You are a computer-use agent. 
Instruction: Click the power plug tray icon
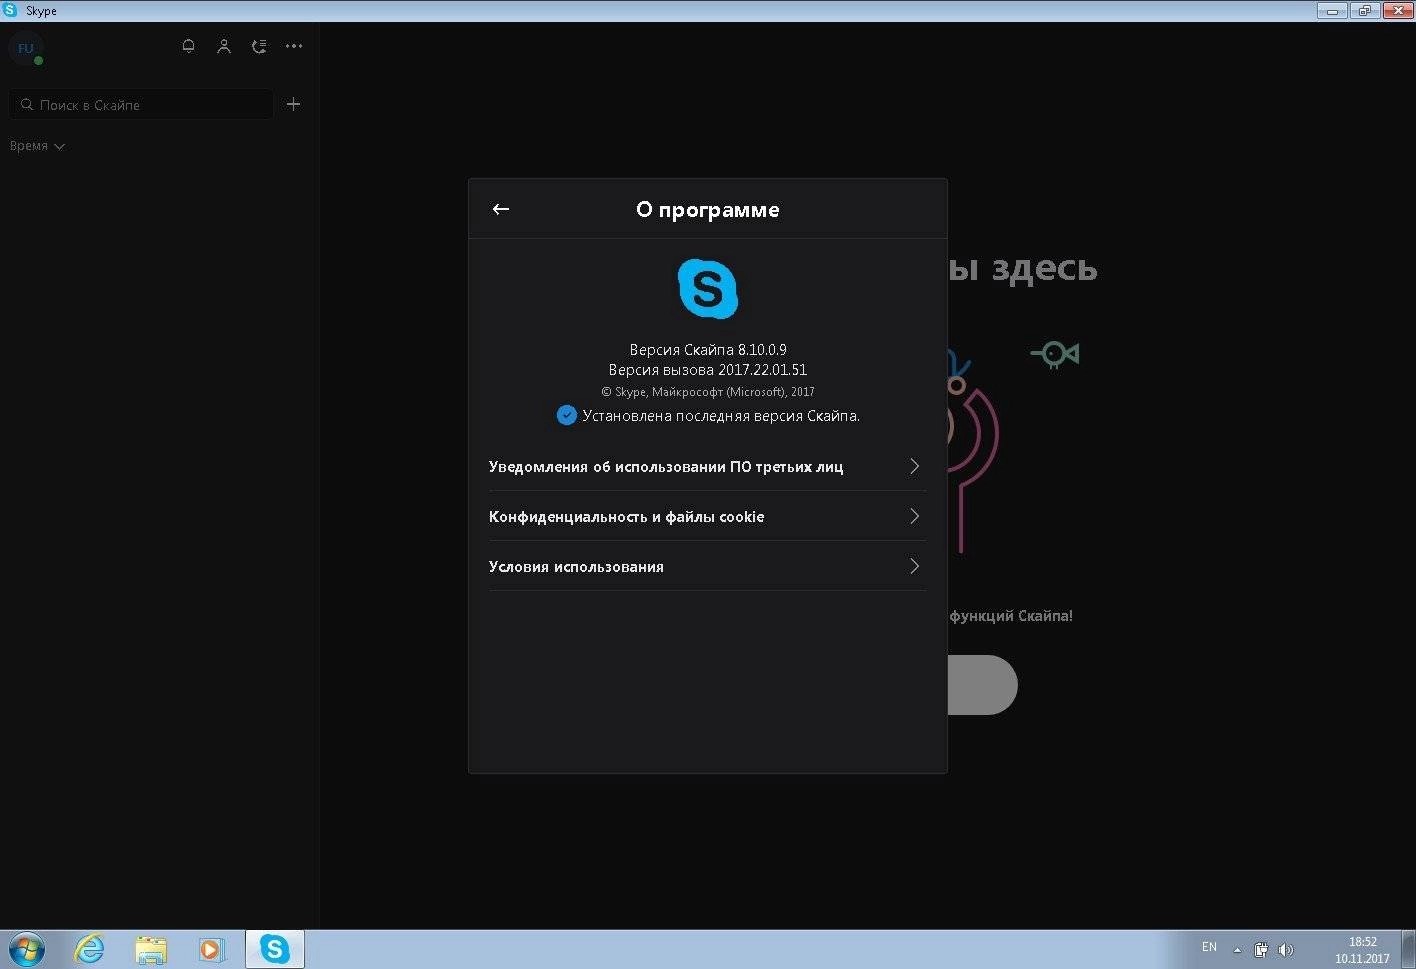(1261, 950)
